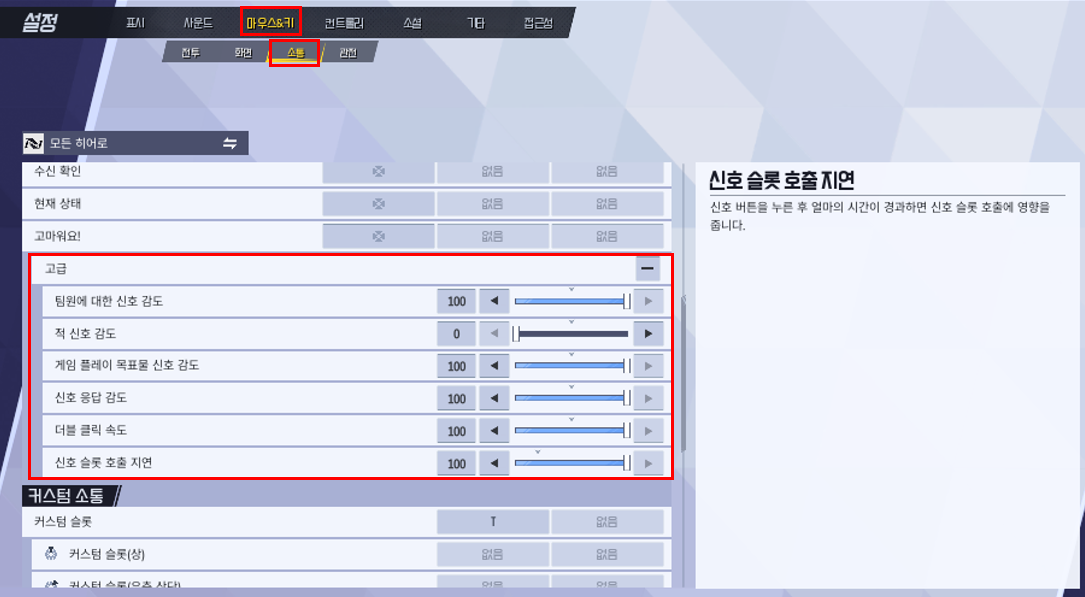The width and height of the screenshot is (1085, 597).
Task: Decrease 게임 플레이 목표물 신호 감도 with the left arrow
Action: (494, 366)
